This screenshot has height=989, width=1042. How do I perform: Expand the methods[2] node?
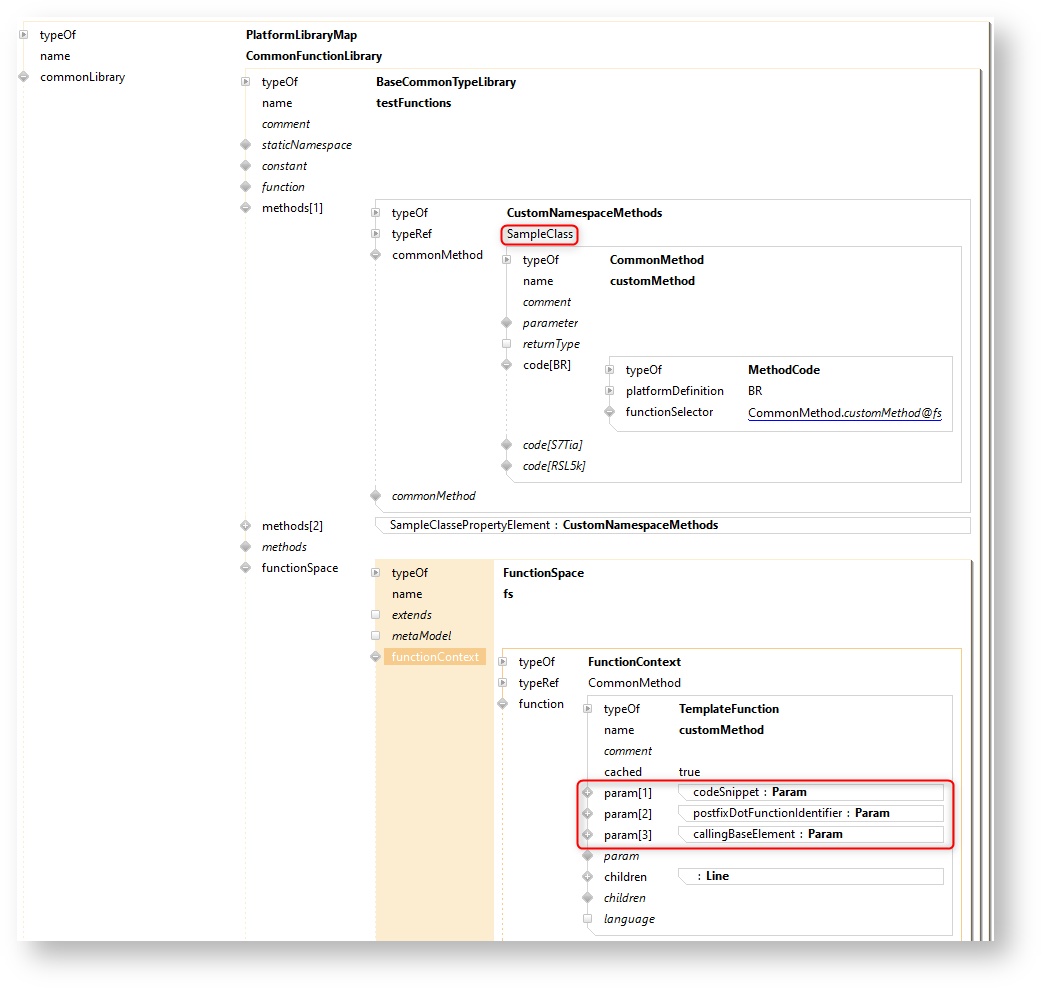coord(245,525)
